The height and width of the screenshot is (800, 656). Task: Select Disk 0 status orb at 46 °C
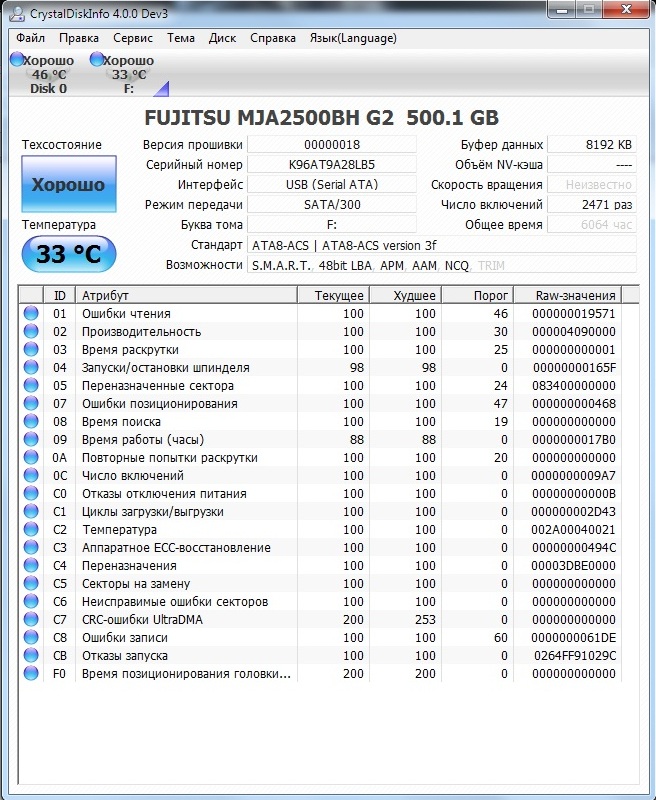click(x=16, y=61)
